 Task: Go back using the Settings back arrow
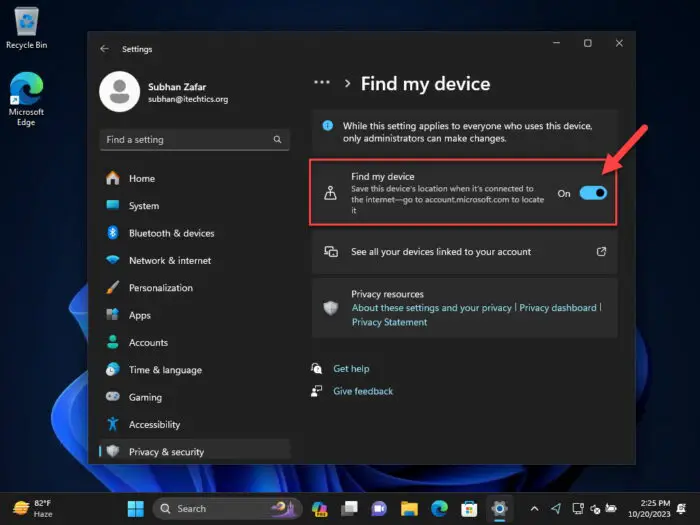104,49
